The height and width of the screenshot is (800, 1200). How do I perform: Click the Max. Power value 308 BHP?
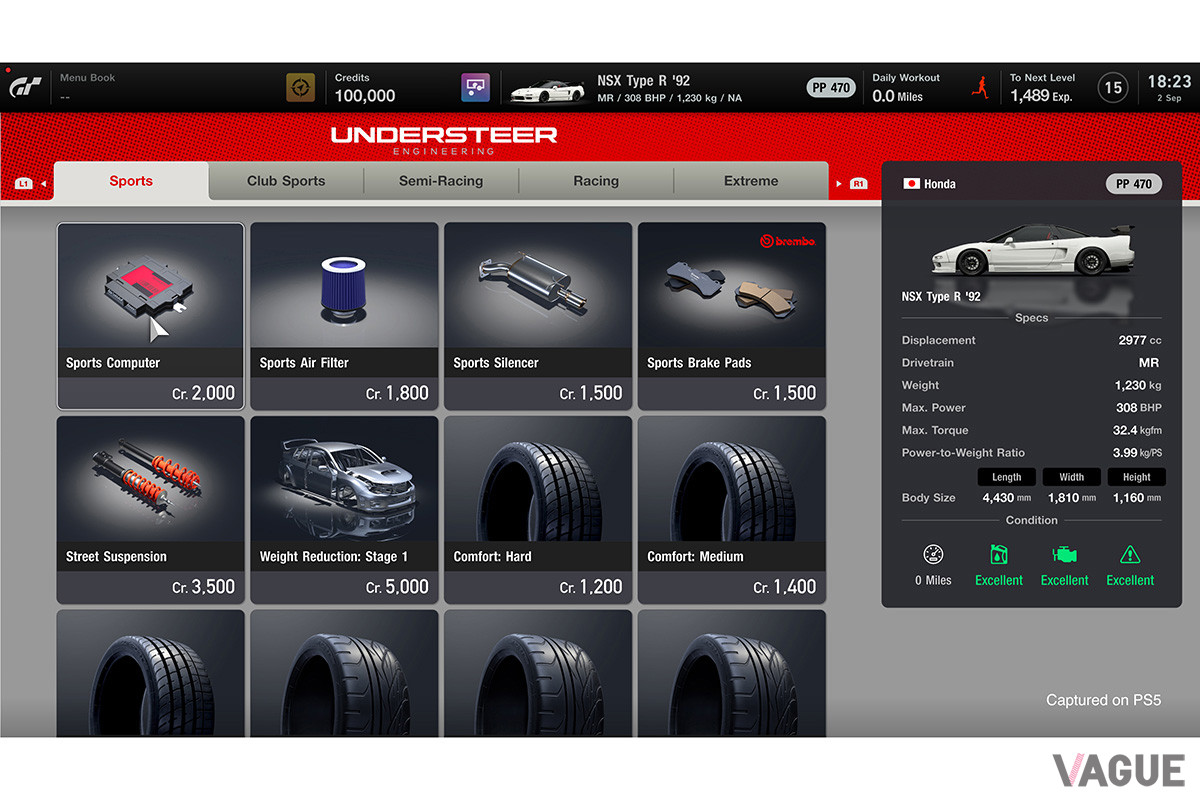pos(1139,408)
